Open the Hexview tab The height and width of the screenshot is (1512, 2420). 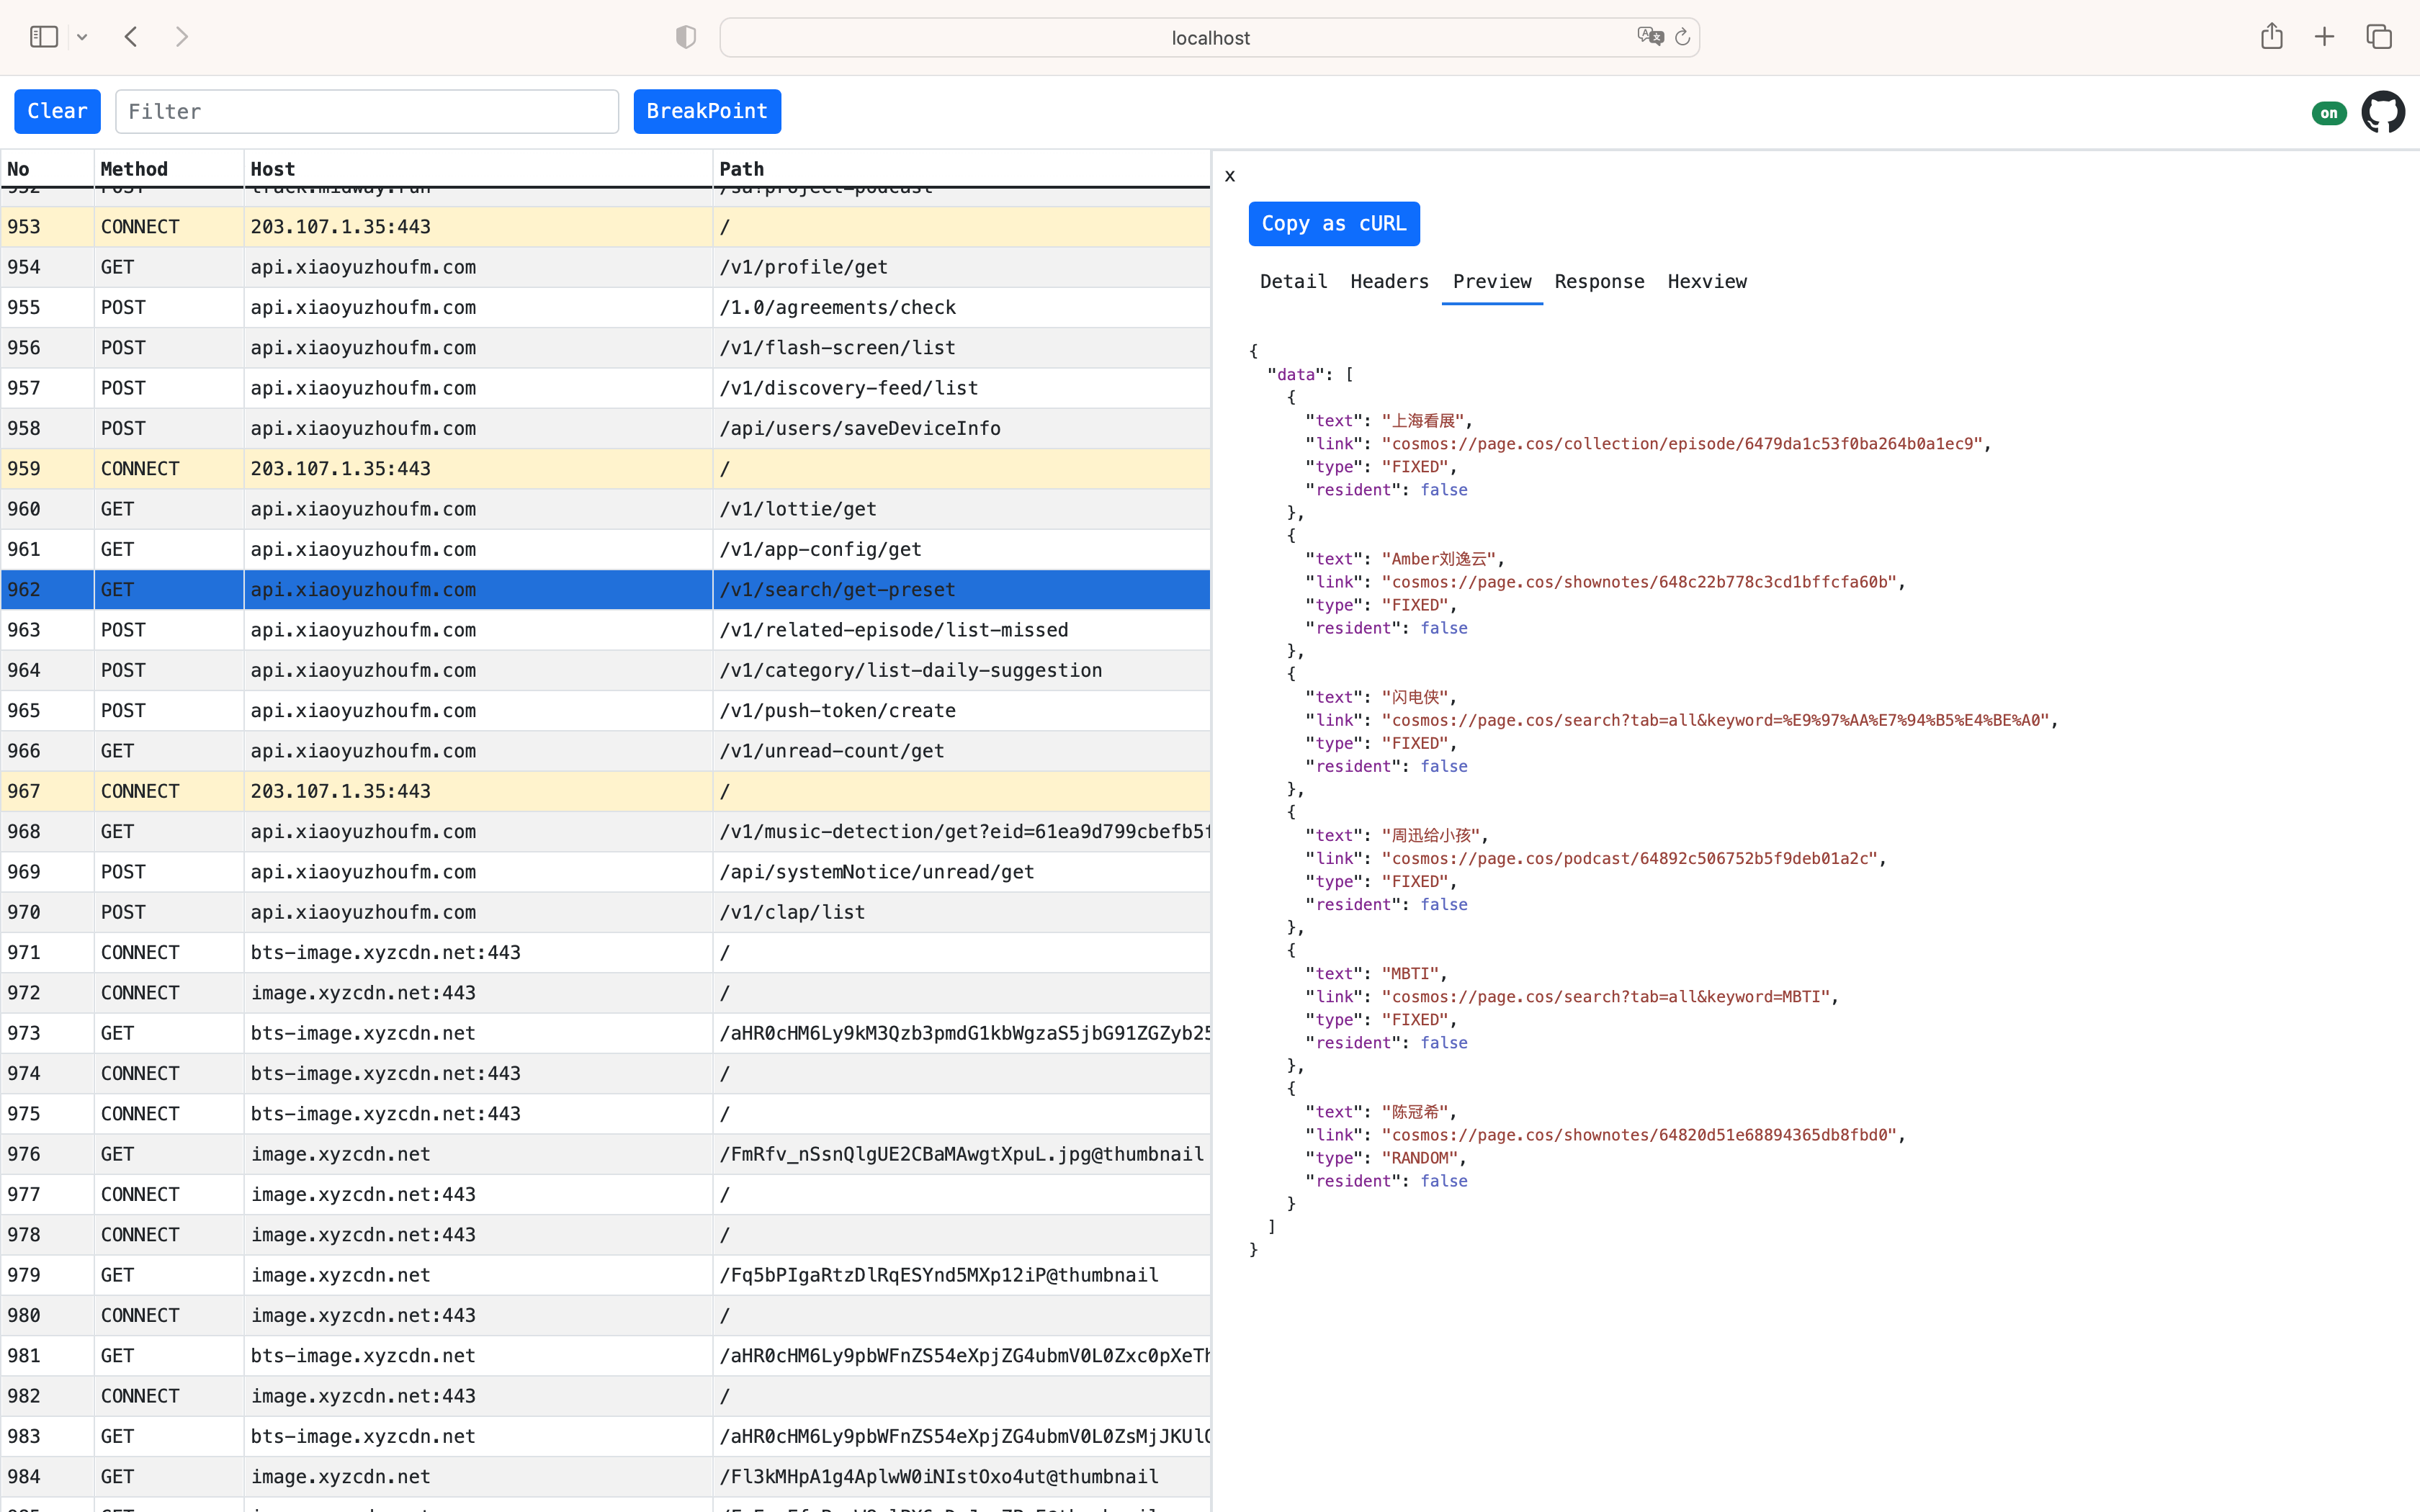[x=1706, y=281]
